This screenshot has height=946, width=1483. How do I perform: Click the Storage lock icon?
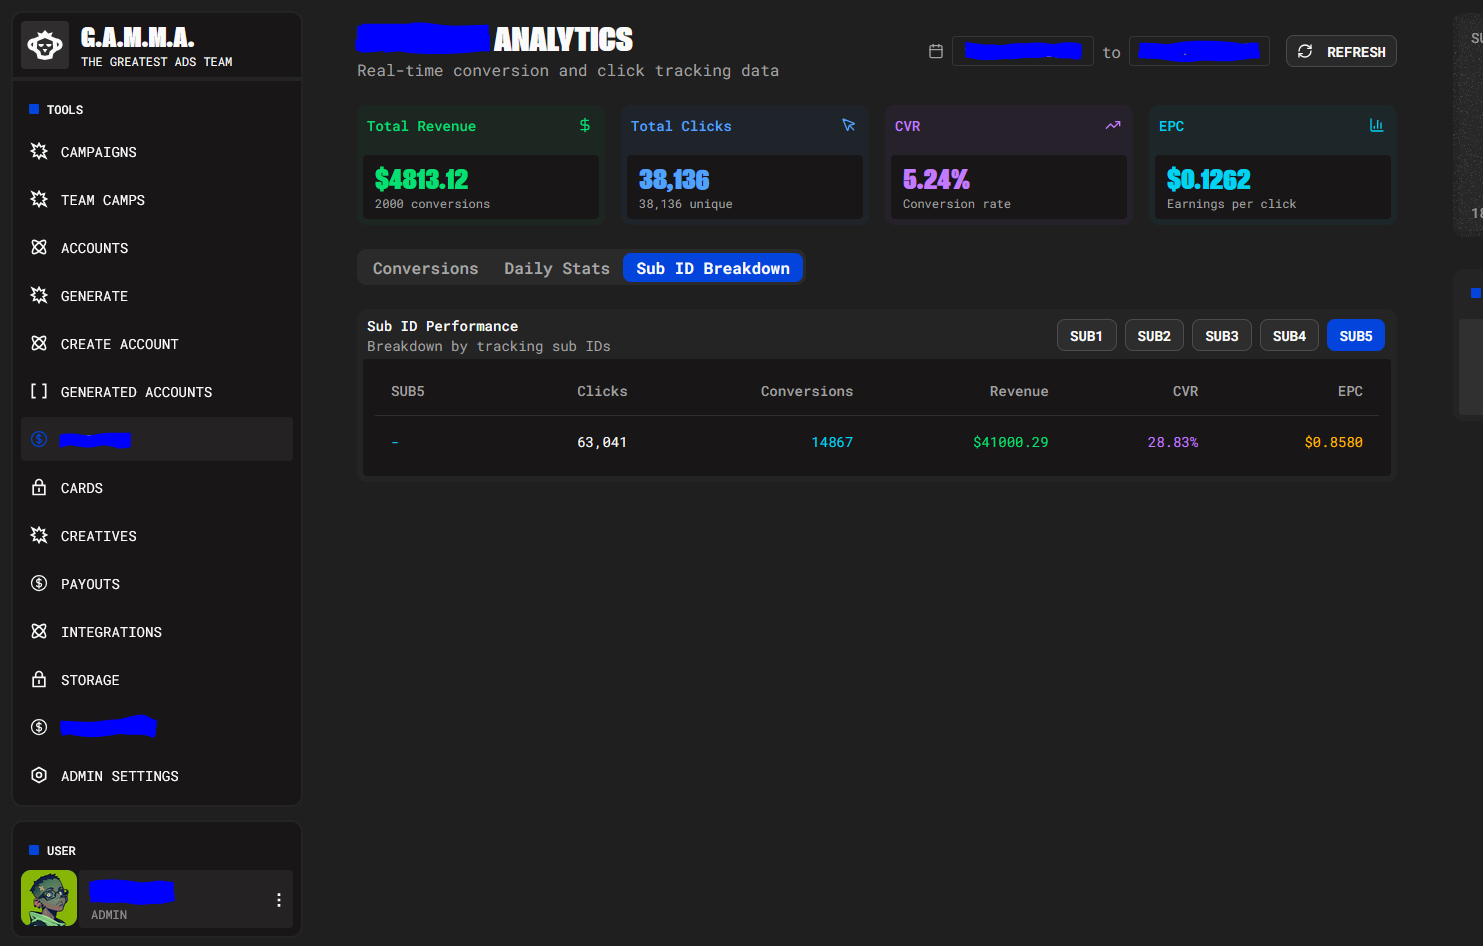tap(39, 679)
